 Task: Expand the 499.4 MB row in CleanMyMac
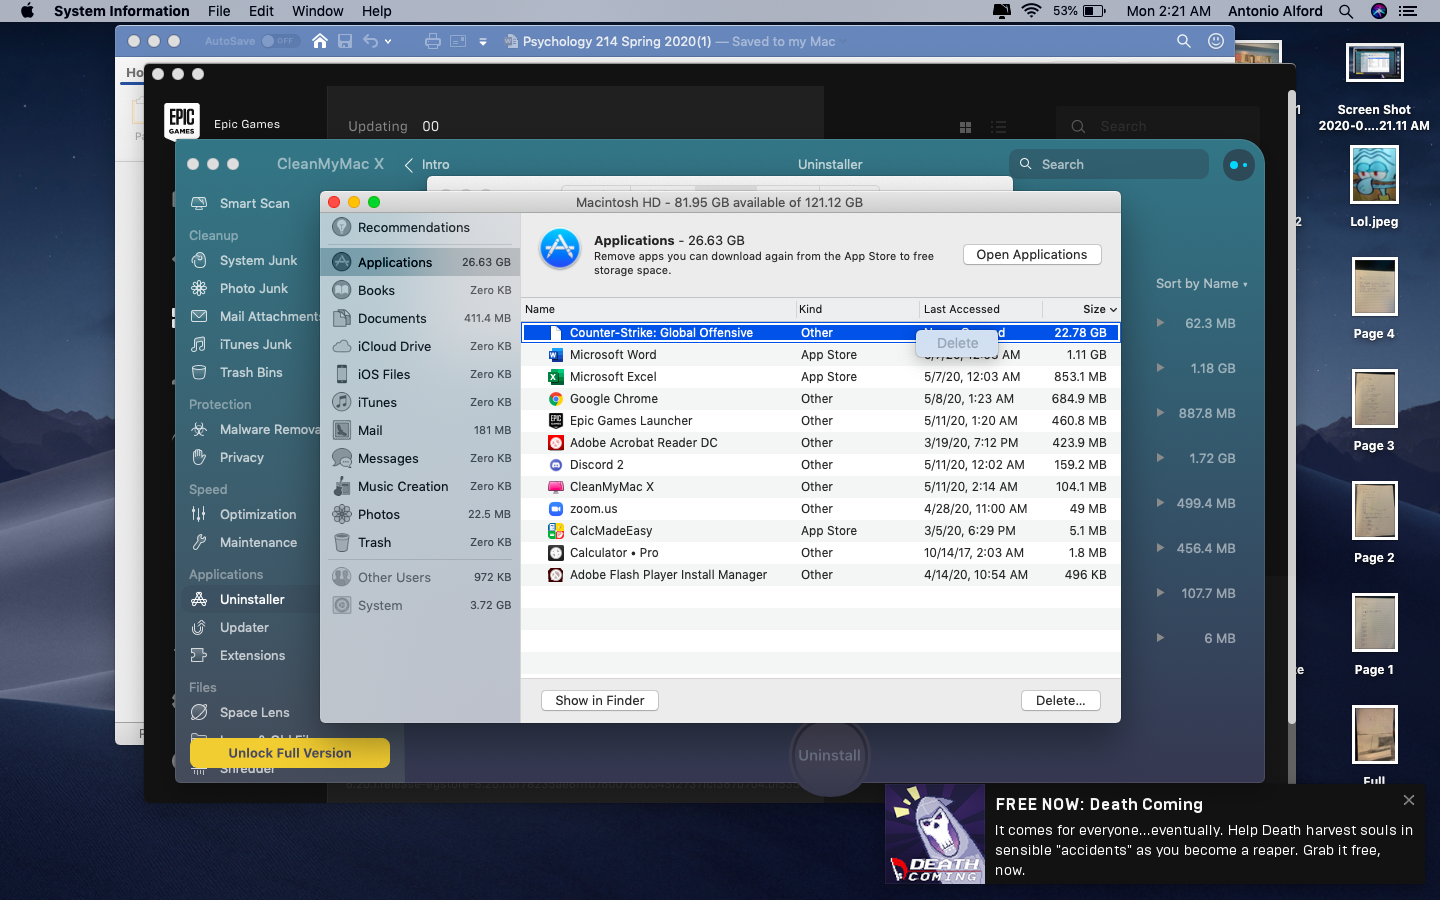[x=1160, y=503]
